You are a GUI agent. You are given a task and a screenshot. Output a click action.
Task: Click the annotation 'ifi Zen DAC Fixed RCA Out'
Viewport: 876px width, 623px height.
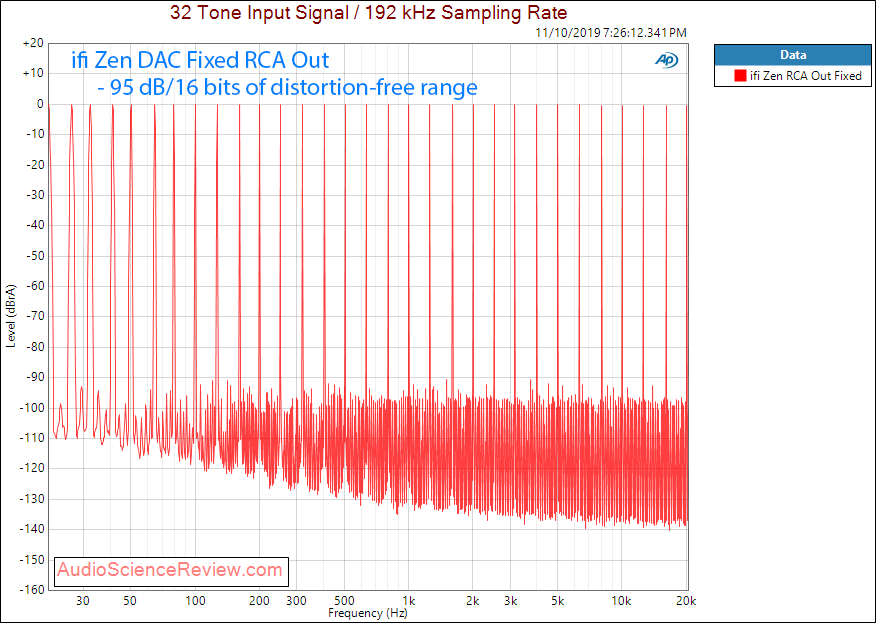click(200, 60)
